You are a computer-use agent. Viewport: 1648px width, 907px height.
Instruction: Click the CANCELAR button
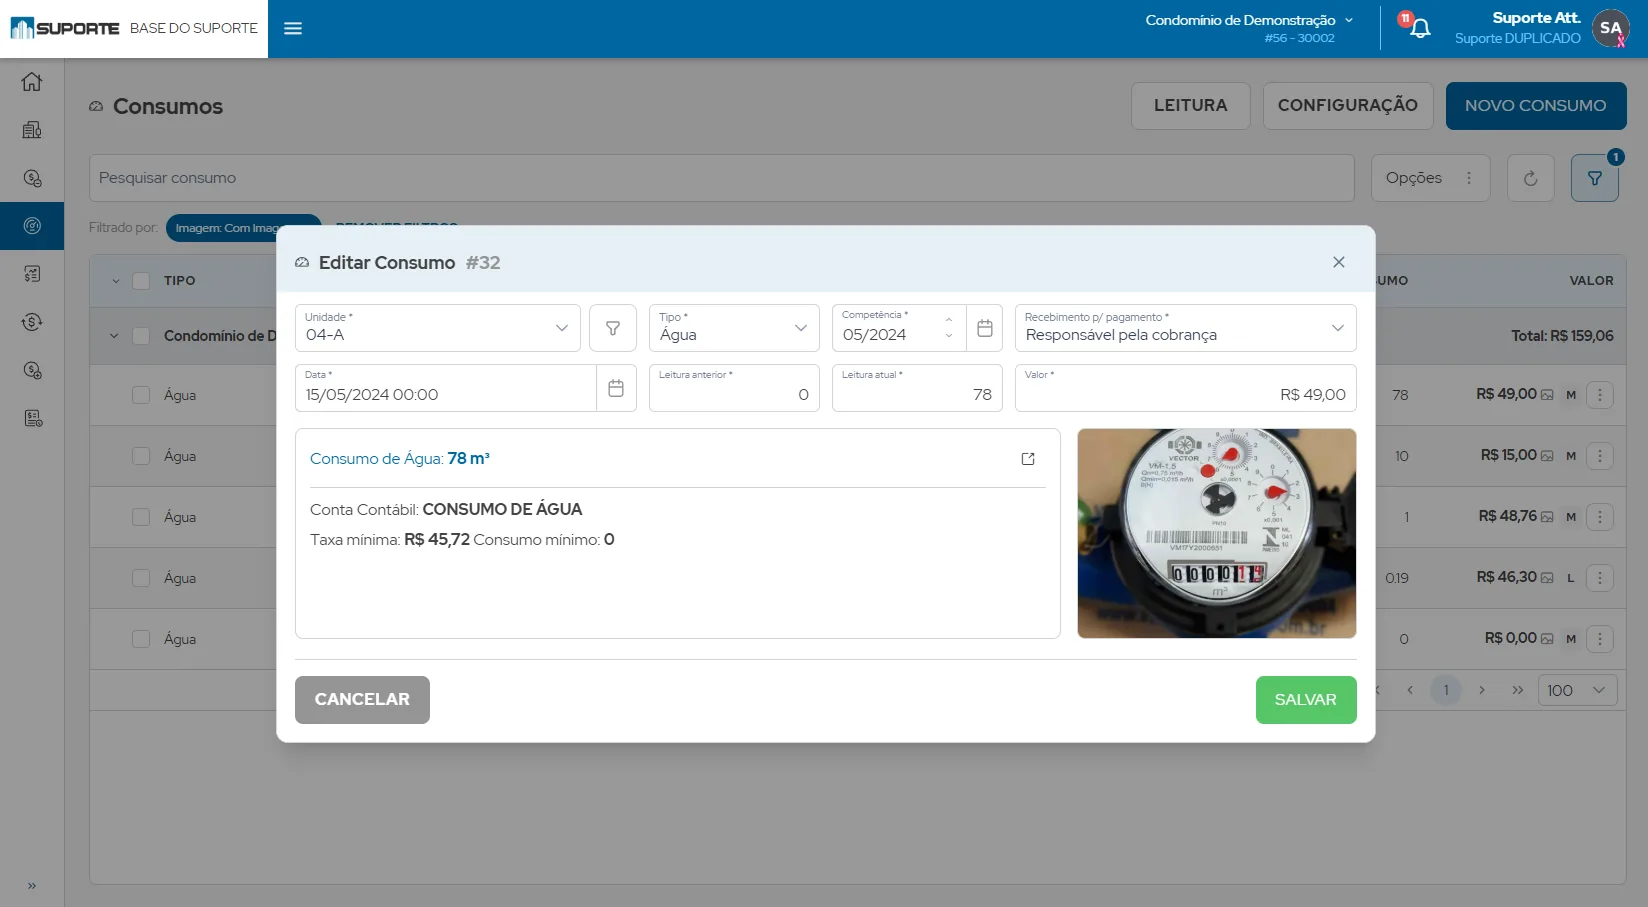(x=362, y=700)
